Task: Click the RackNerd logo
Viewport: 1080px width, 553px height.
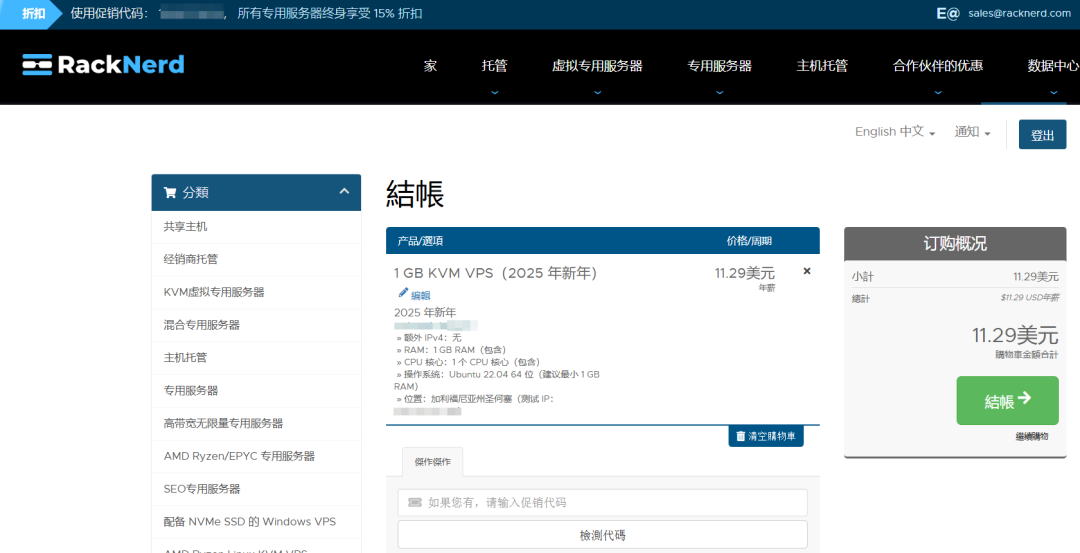Action: (x=103, y=65)
